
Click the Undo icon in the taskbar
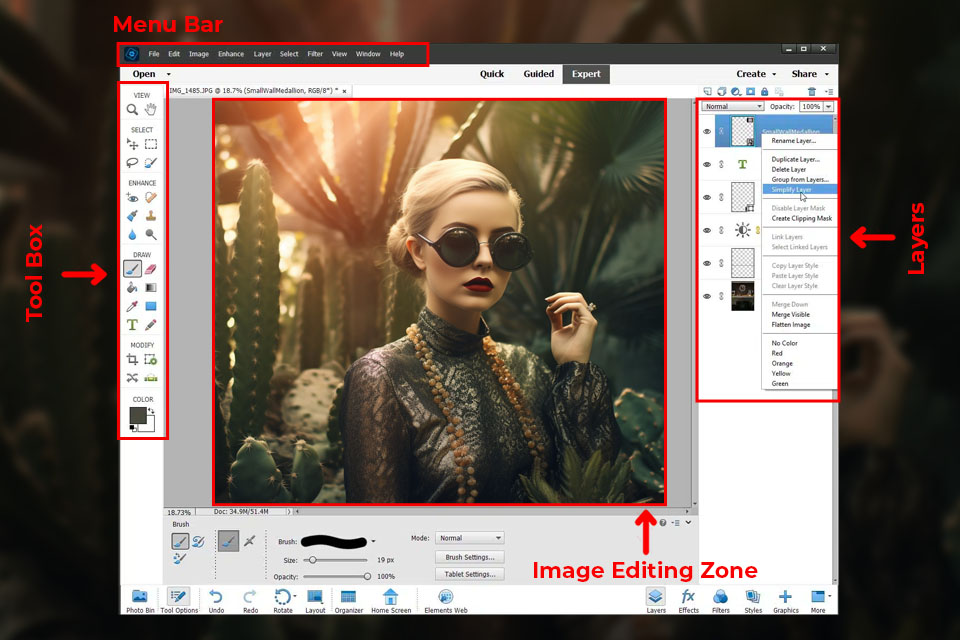[x=216, y=598]
